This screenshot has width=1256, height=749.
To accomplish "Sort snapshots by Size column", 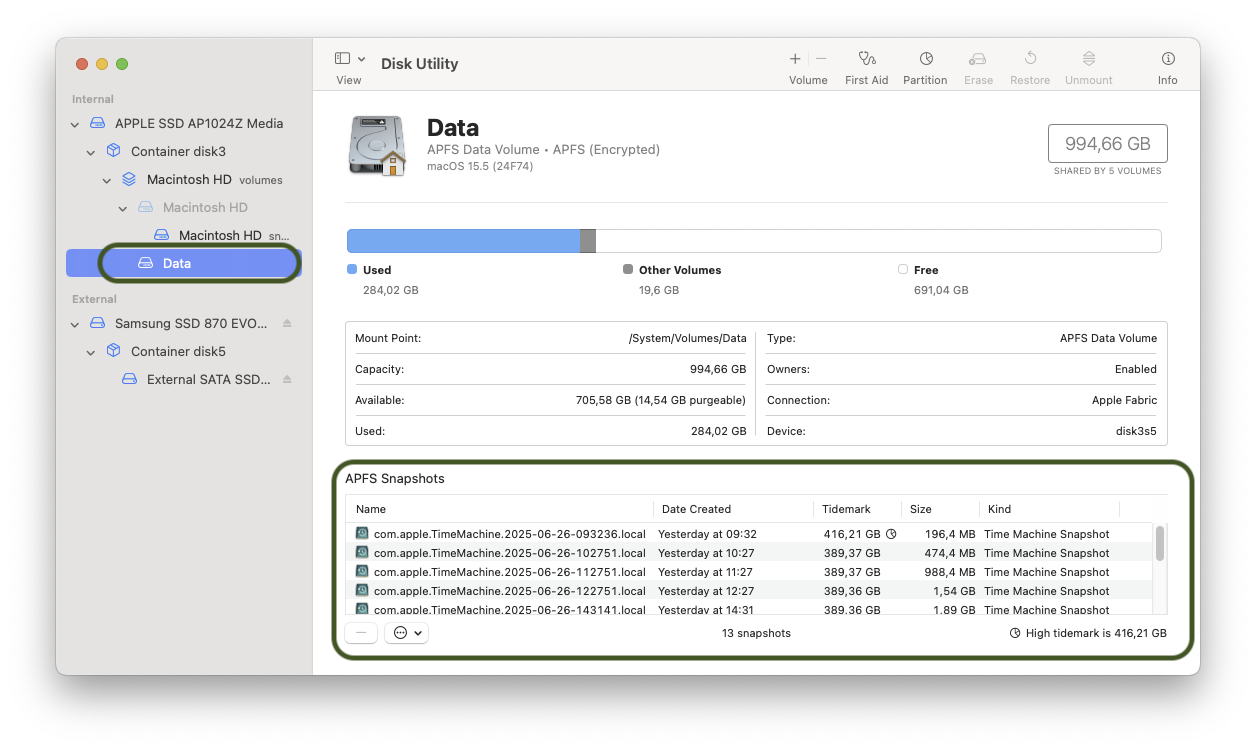I will [940, 509].
